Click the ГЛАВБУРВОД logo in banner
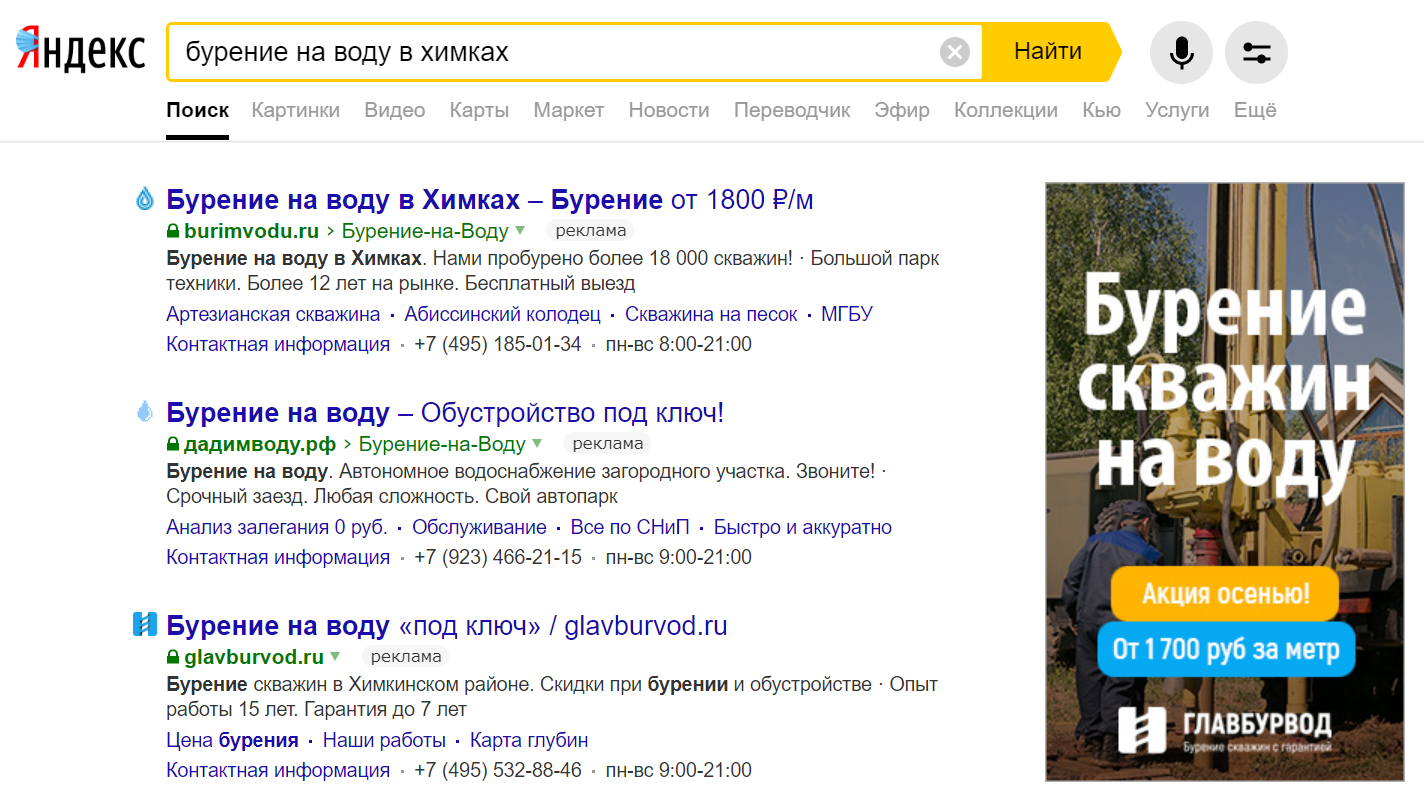Viewport: 1424px width, 803px height. point(1225,730)
